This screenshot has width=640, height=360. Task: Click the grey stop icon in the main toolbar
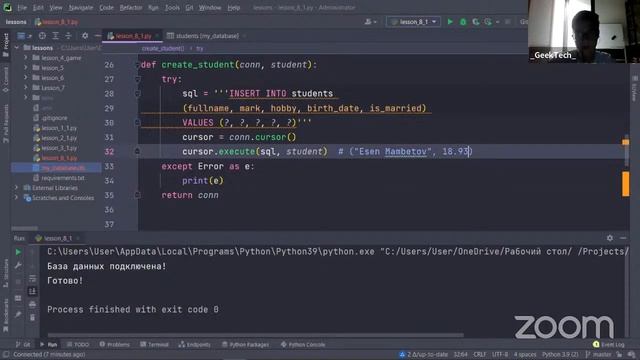coord(508,22)
